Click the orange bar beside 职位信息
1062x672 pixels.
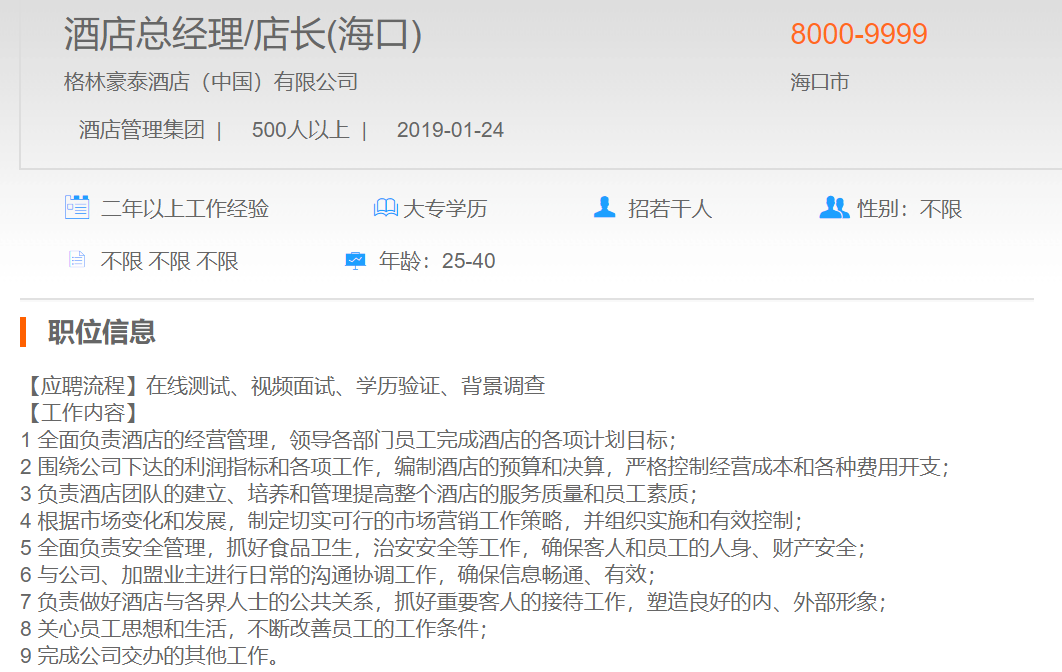(23, 331)
